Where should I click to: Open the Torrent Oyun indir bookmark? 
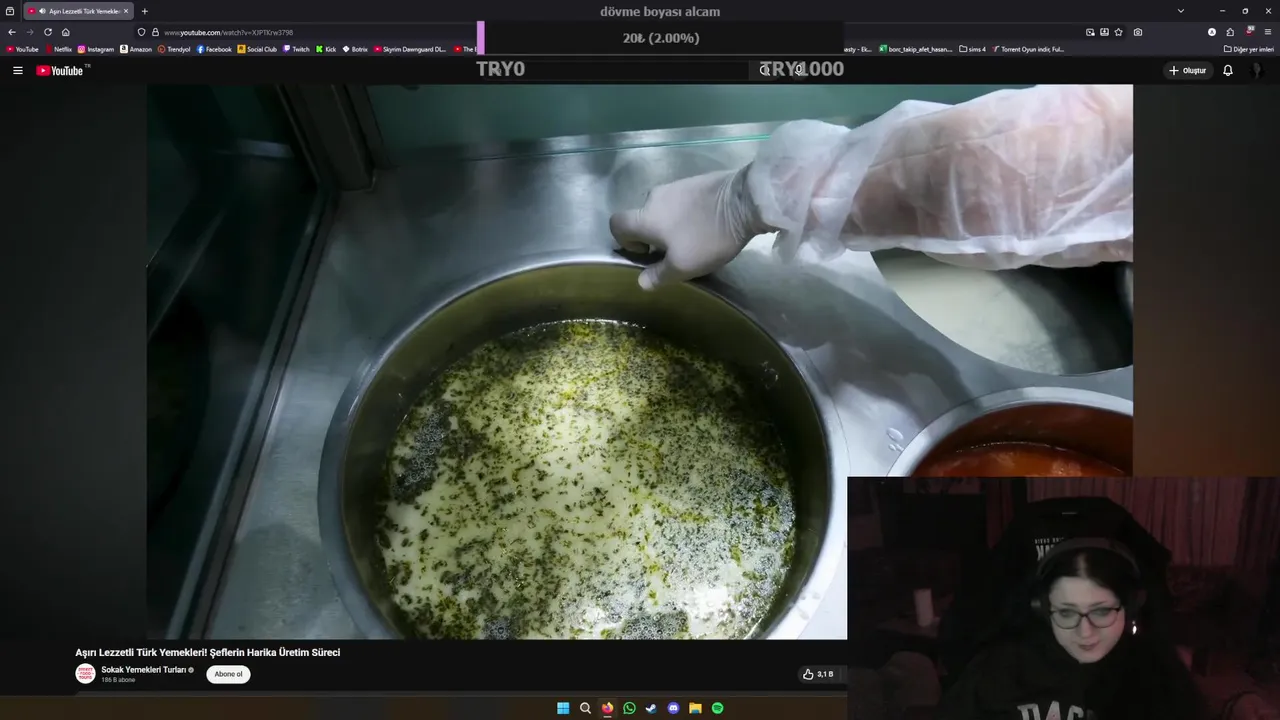pyautogui.click(x=1028, y=49)
